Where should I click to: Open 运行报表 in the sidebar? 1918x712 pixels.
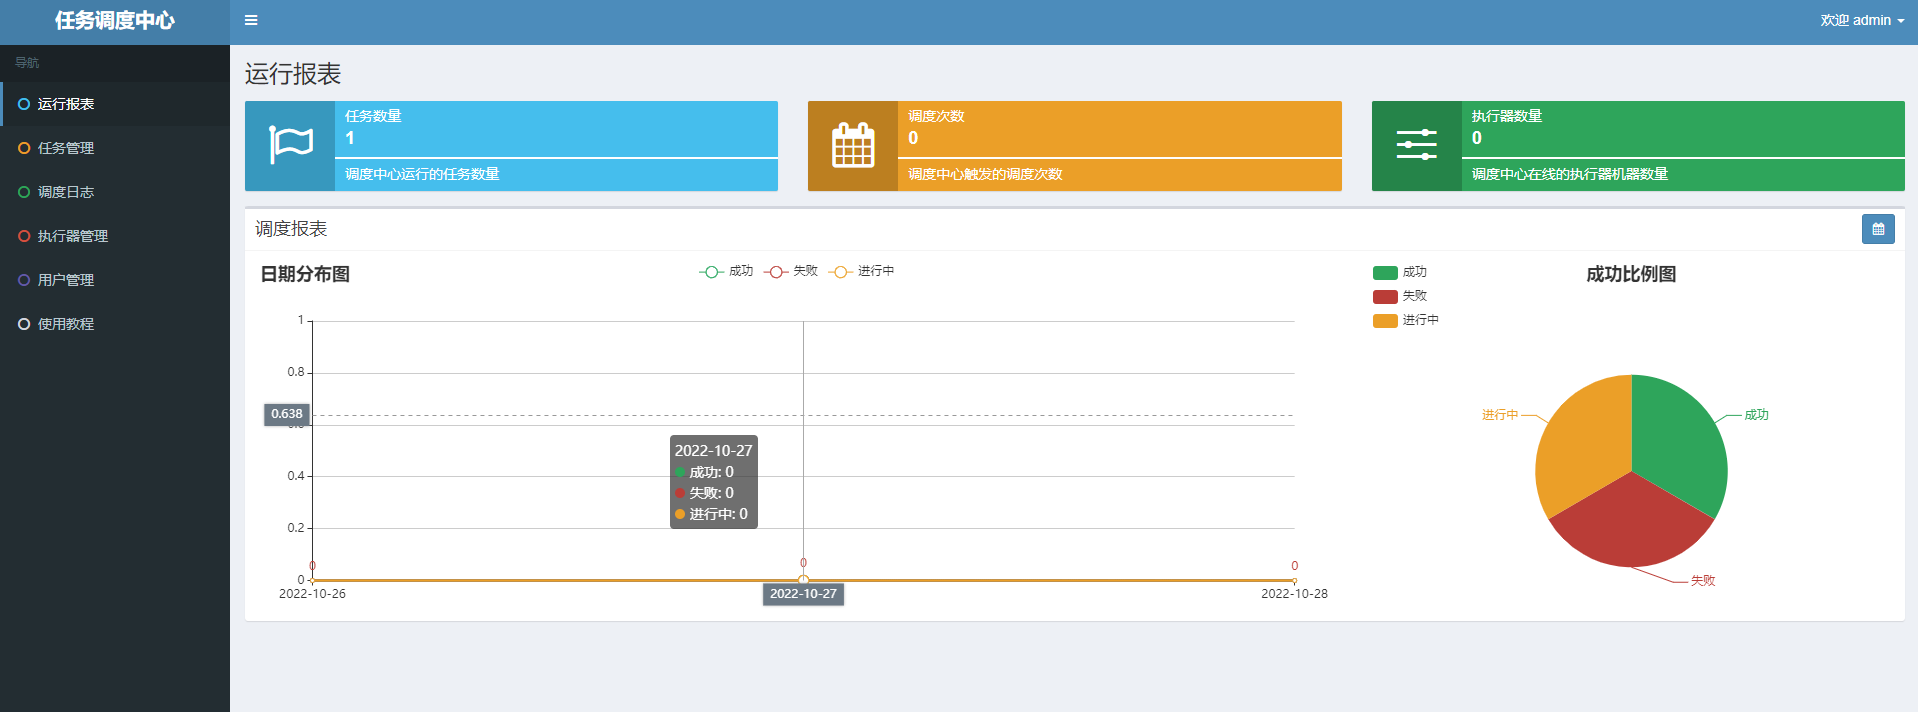66,104
